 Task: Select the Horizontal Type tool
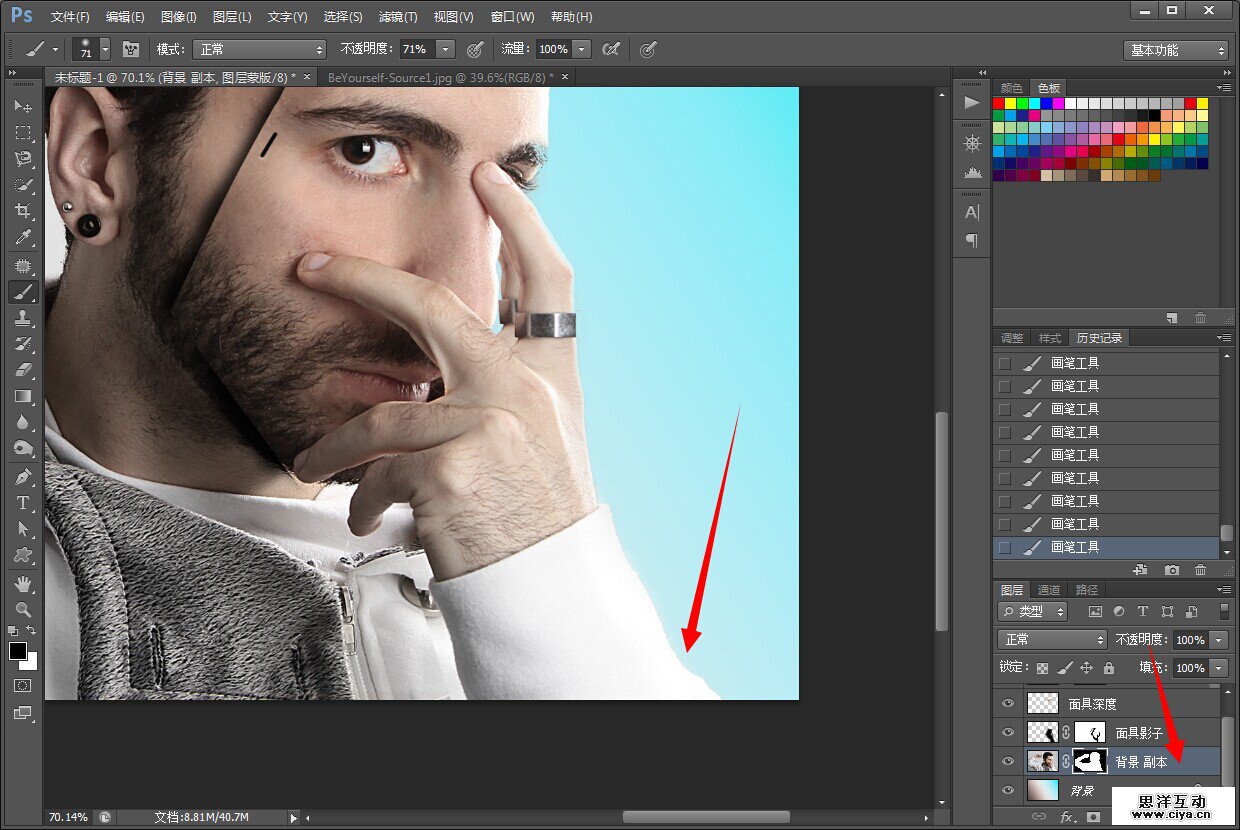click(22, 503)
